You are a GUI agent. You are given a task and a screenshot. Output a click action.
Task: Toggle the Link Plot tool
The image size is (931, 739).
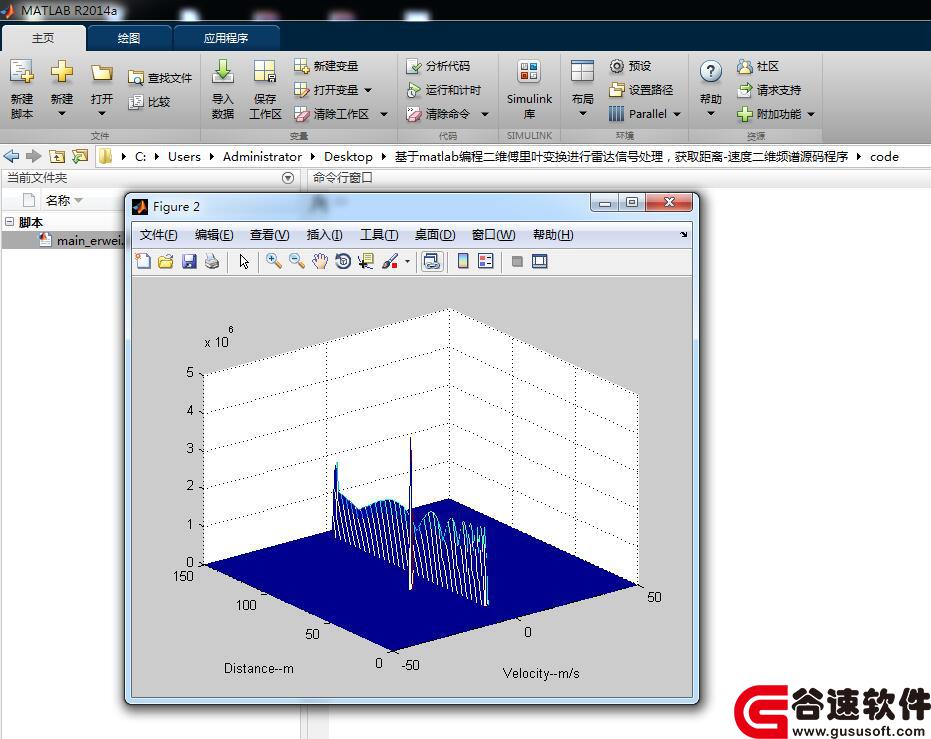pyautogui.click(x=432, y=261)
